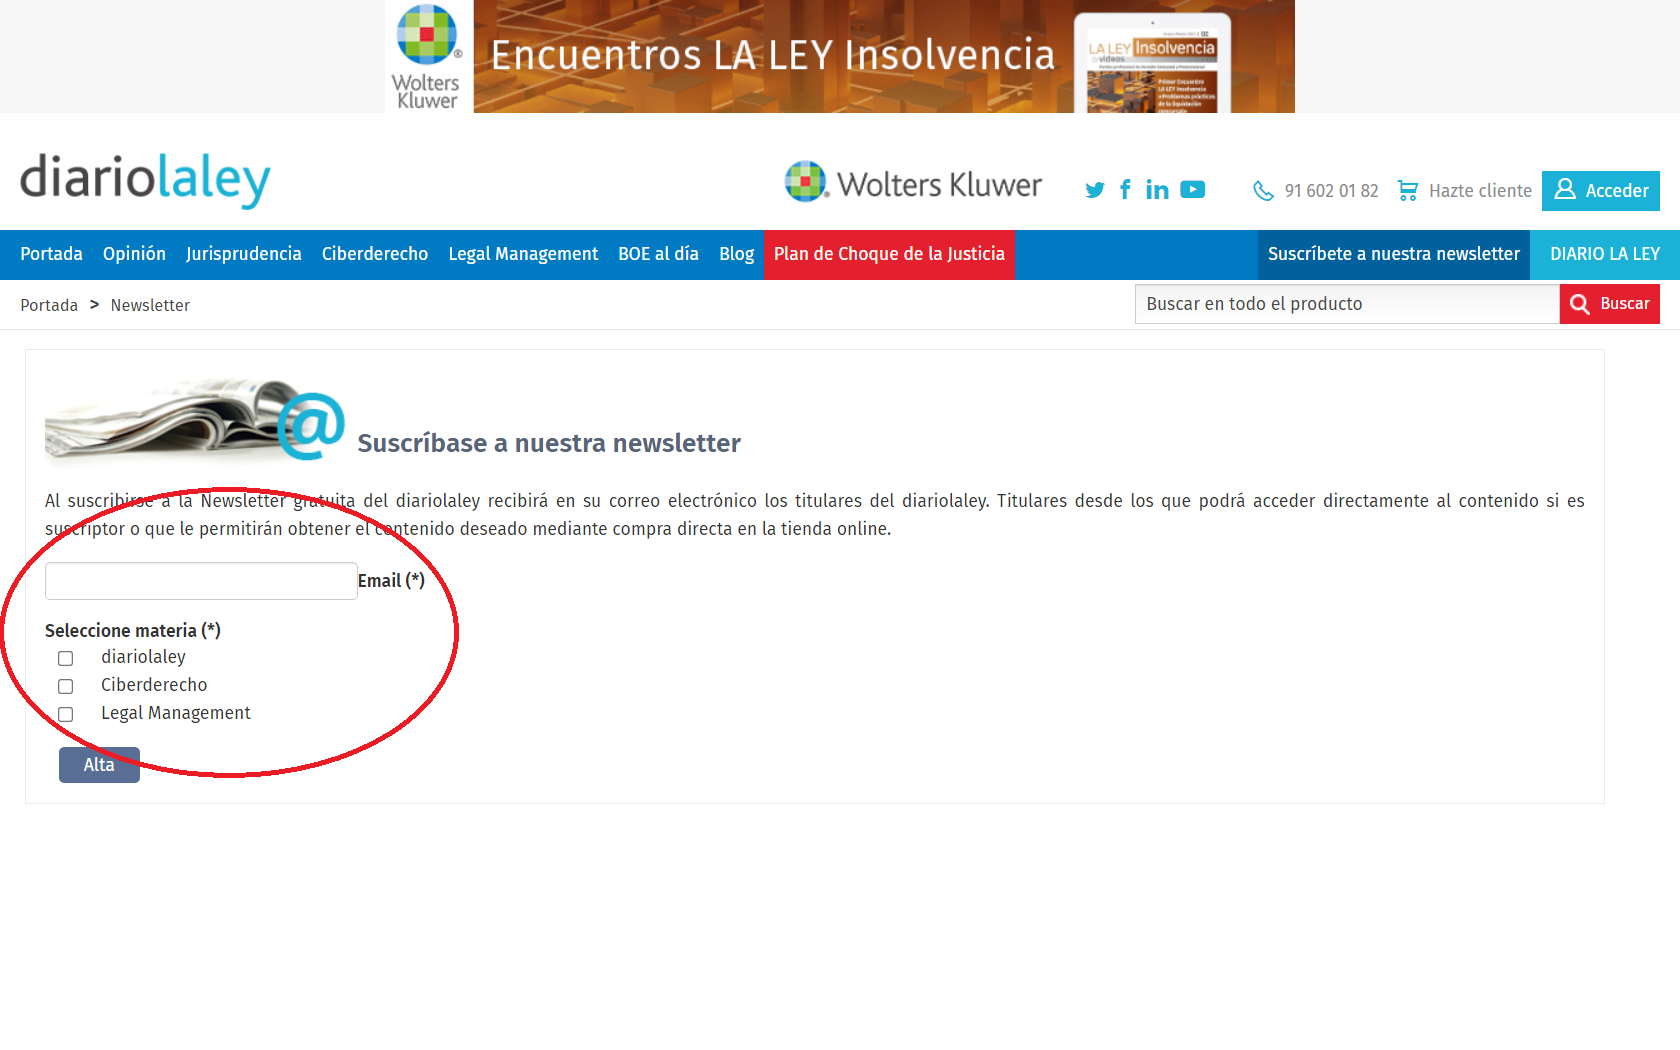The height and width of the screenshot is (1050, 1680).
Task: Click the Wolters Kluwer header logo
Action: [913, 183]
